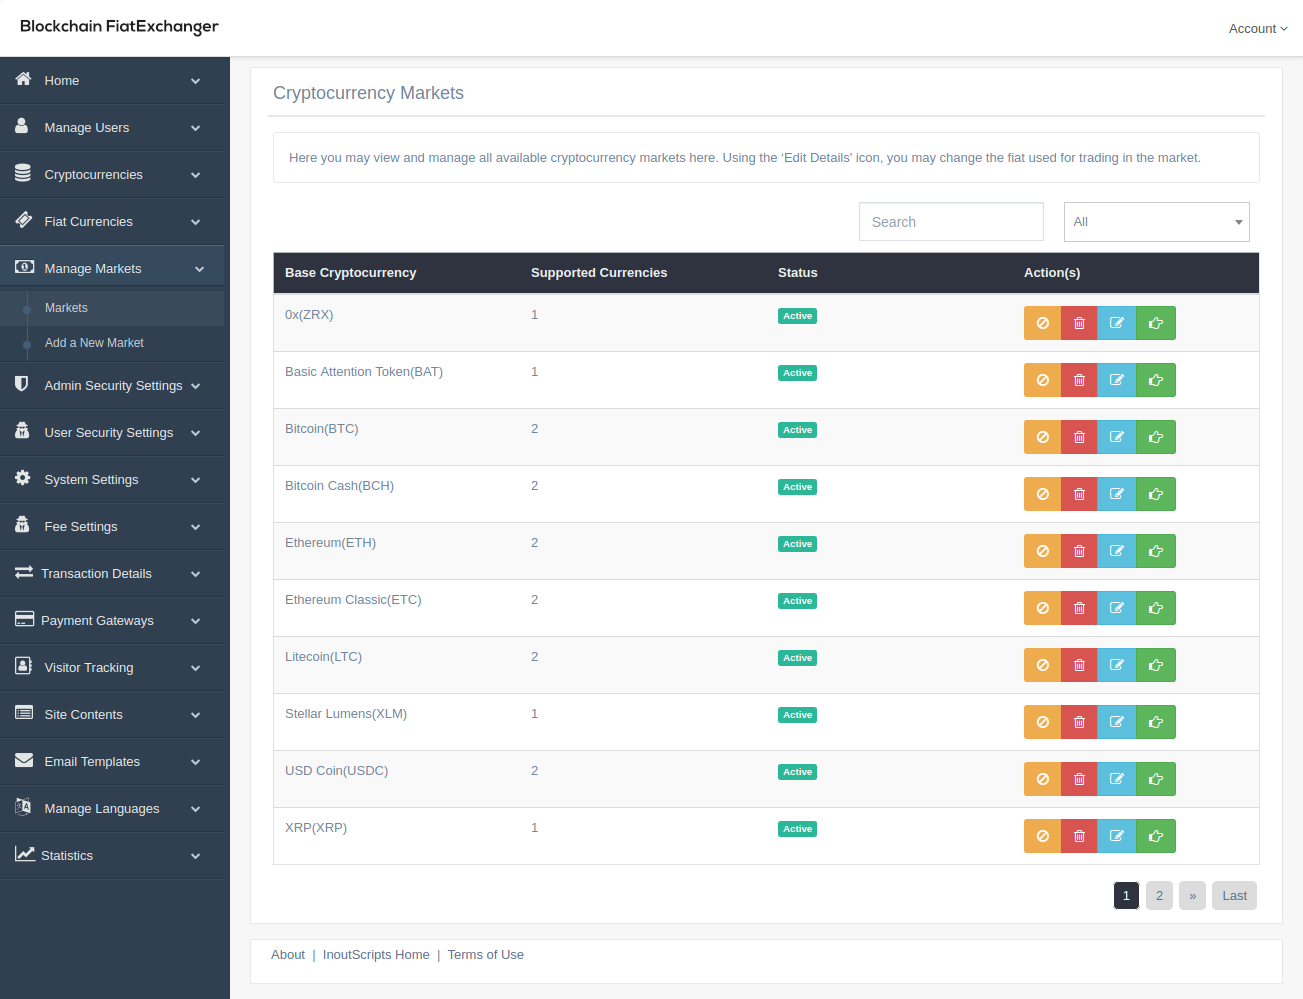1303x999 pixels.
Task: Deactivate the Bitcoin(BTC) market using the ban icon
Action: tap(1042, 436)
